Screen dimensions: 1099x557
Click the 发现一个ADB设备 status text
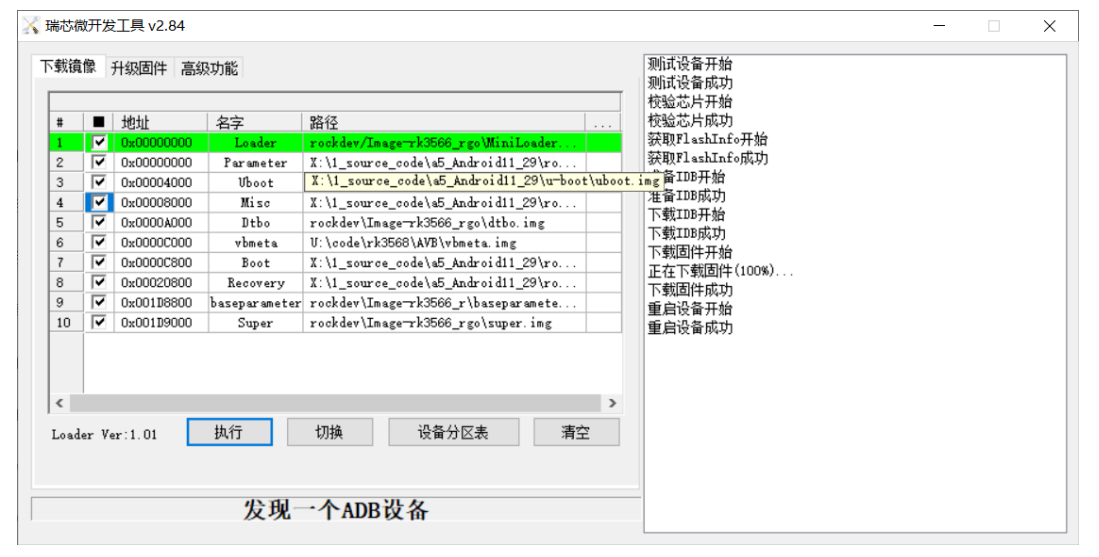pos(336,509)
